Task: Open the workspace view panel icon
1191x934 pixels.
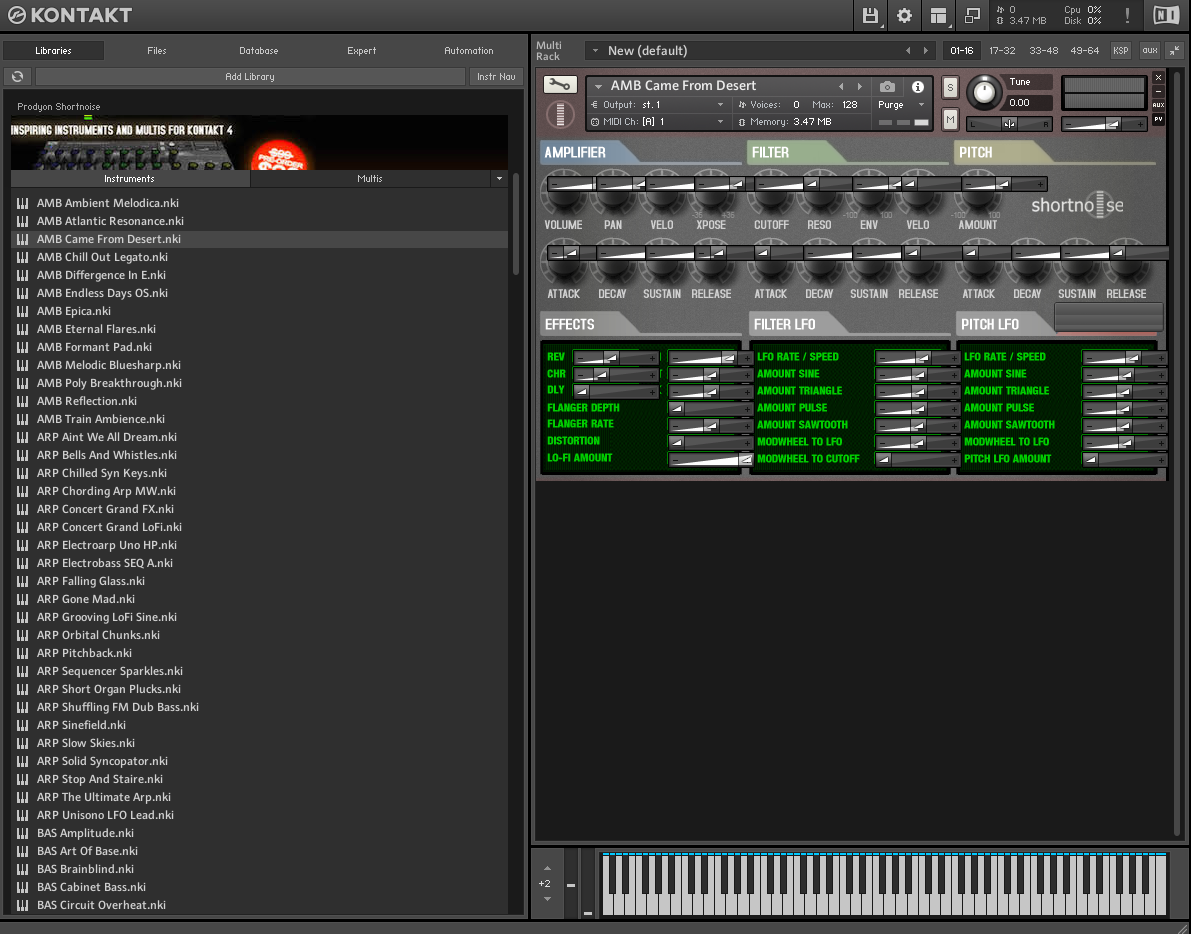Action: [x=938, y=15]
